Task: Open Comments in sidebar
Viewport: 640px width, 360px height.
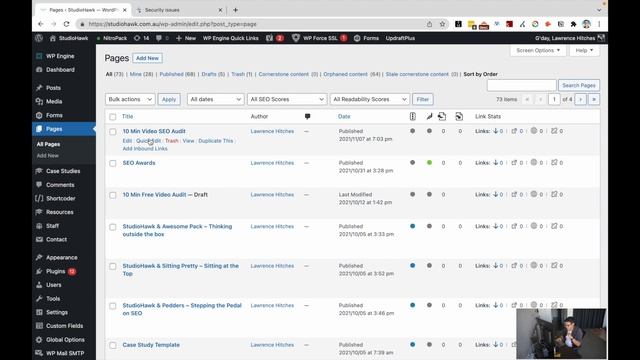Action: click(60, 184)
